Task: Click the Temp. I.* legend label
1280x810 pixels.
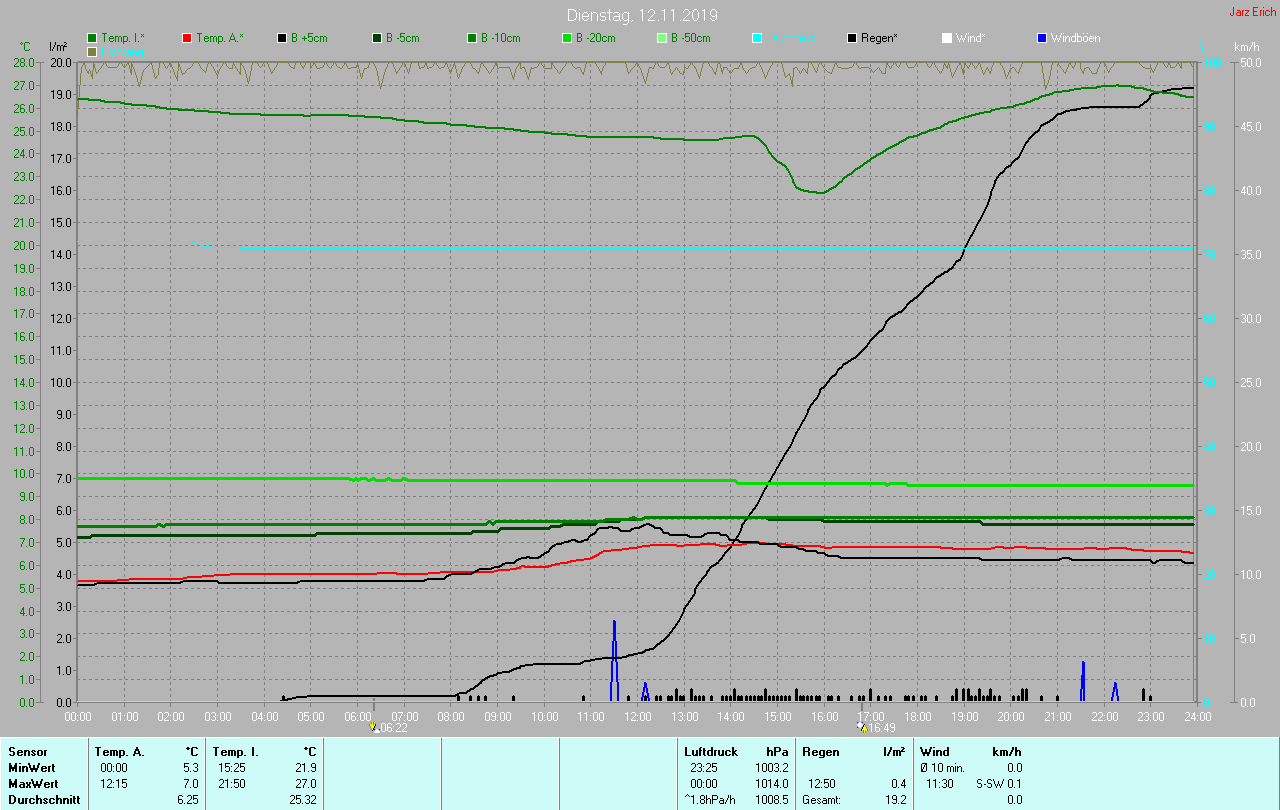Action: point(123,38)
